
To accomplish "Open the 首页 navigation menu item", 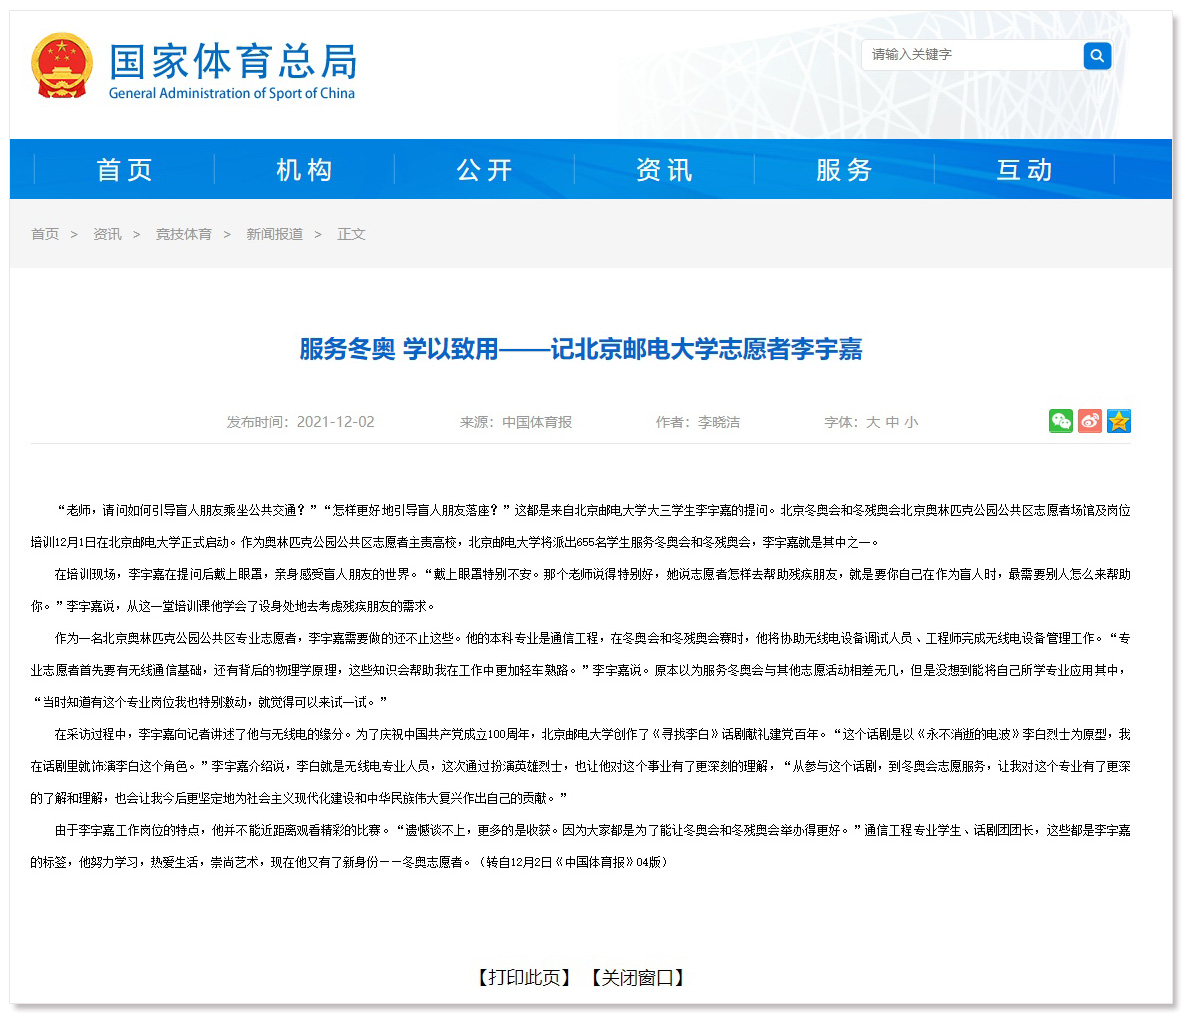I will pyautogui.click(x=124, y=169).
